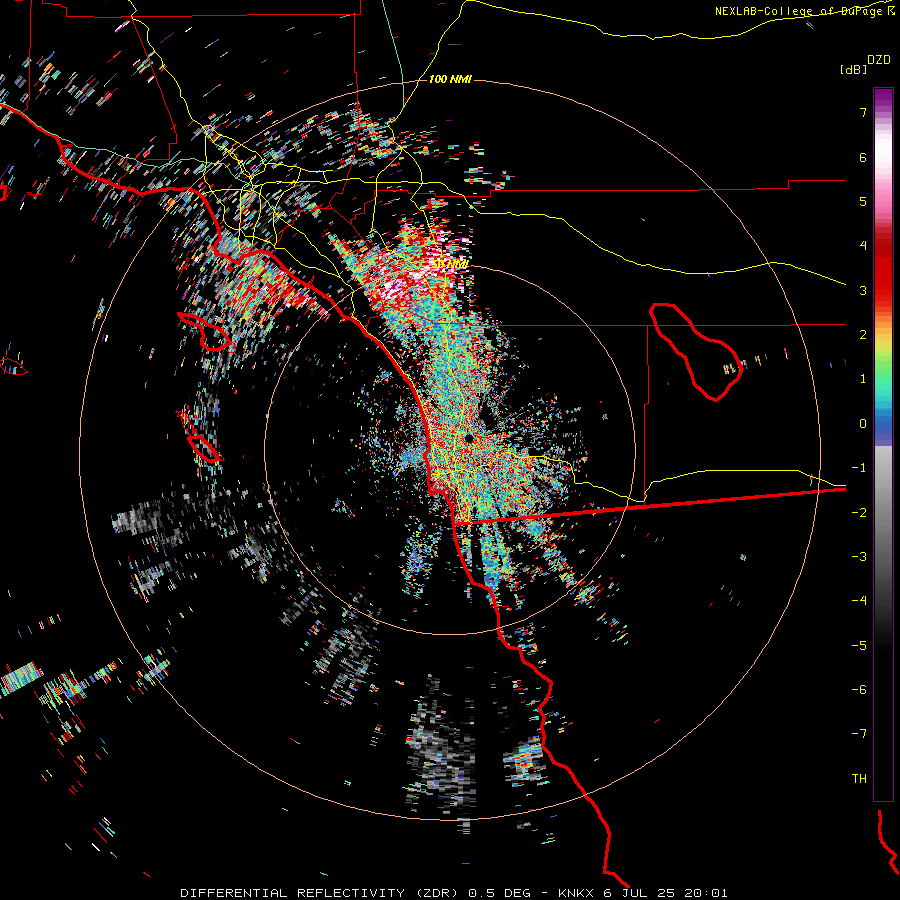Click the black radar site dot
This screenshot has height=900, width=900.
(x=469, y=439)
